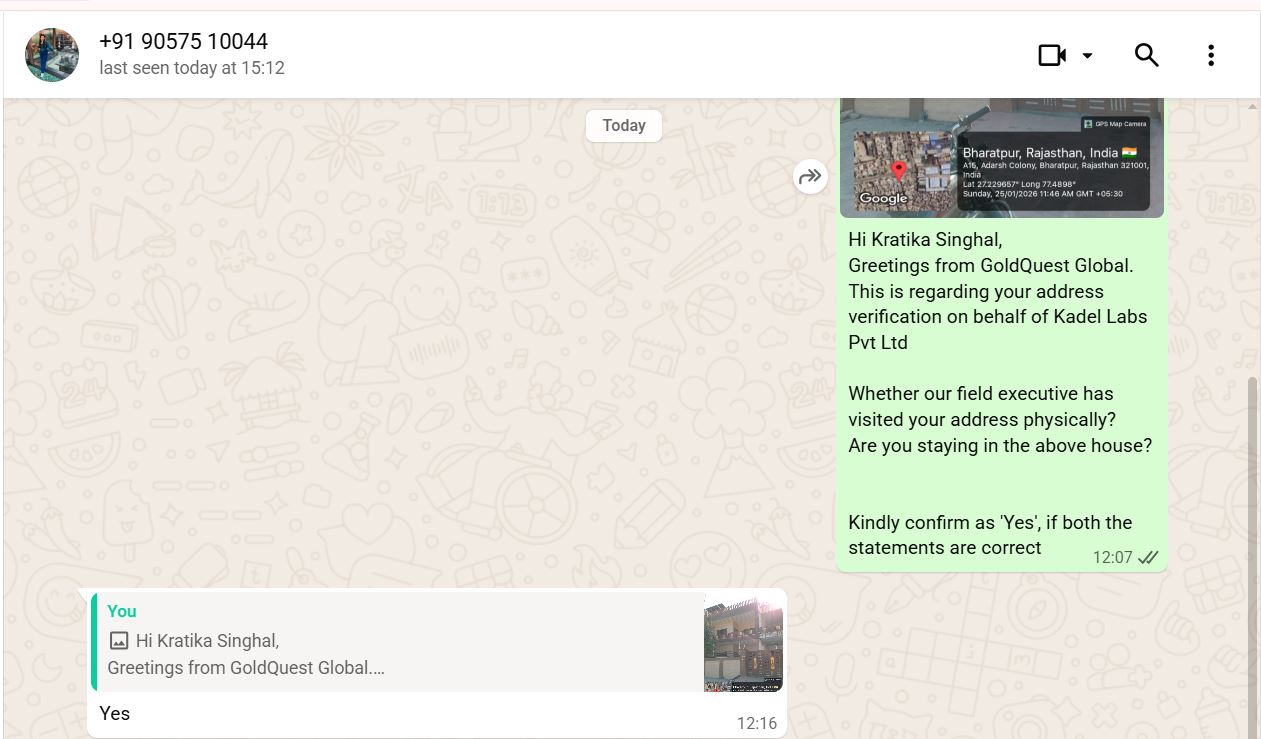Open contact info for +91 90575 10044

pyautogui.click(x=183, y=42)
